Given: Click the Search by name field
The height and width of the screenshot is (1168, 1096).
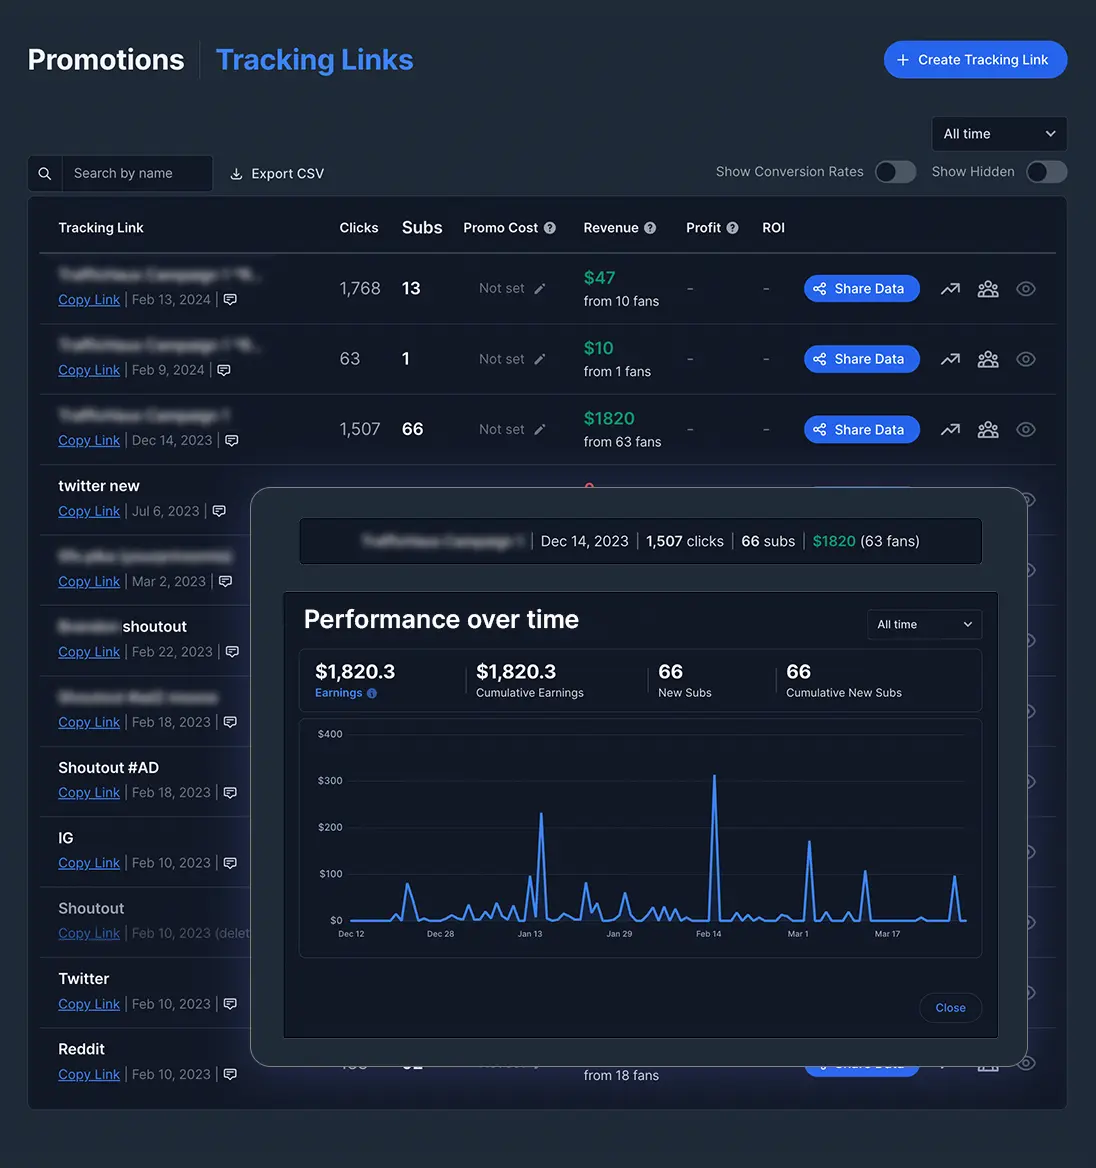Looking at the screenshot, I should [x=137, y=173].
